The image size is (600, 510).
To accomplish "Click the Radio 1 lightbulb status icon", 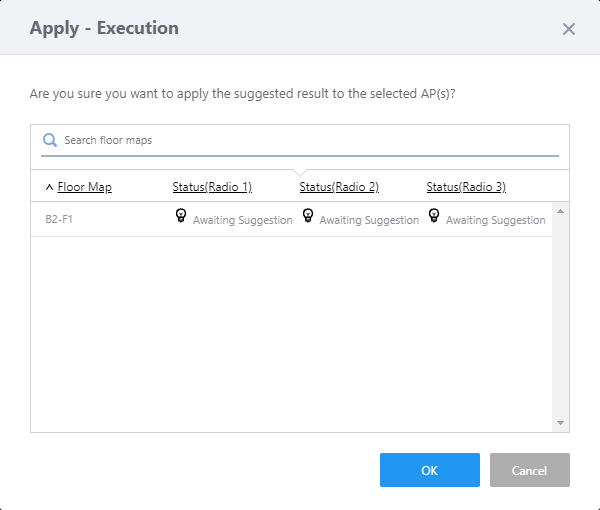I will coord(181,215).
